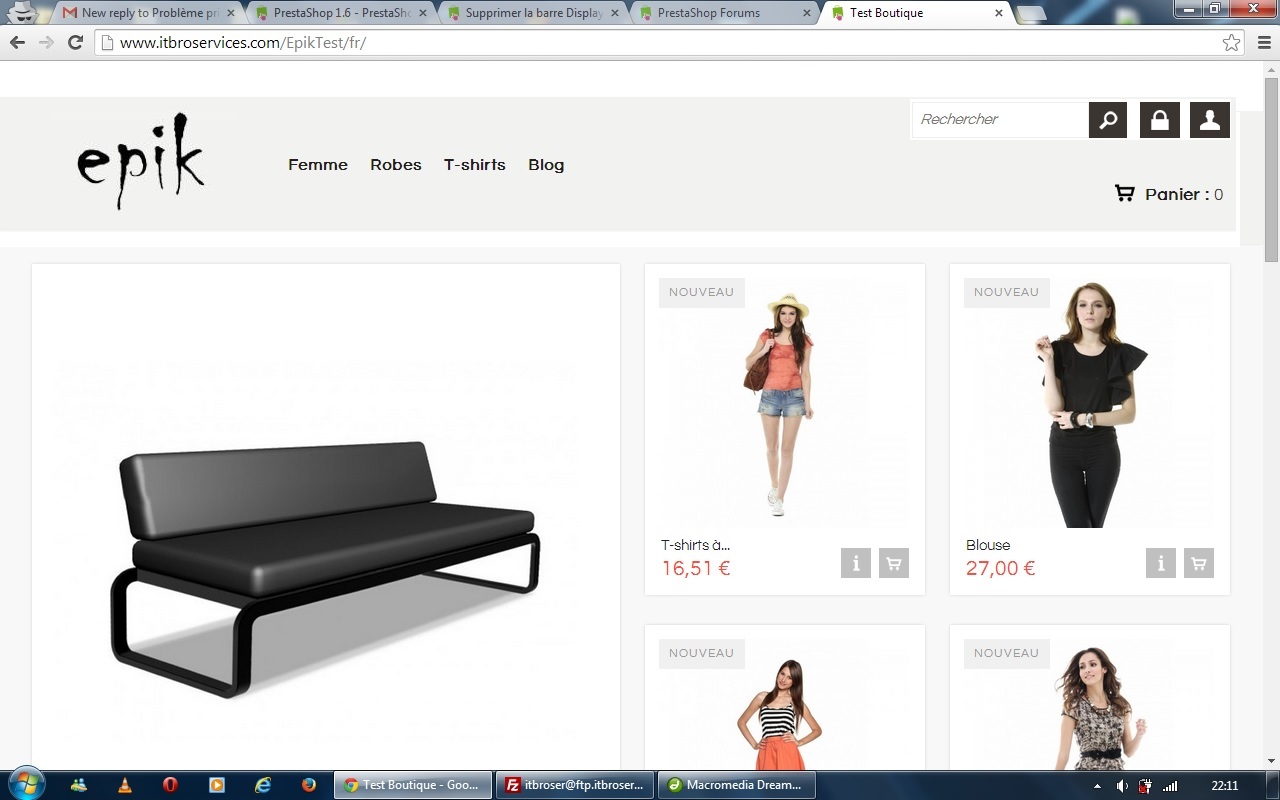The width and height of the screenshot is (1280, 800).
Task: Open the user account icon
Action: tap(1210, 120)
